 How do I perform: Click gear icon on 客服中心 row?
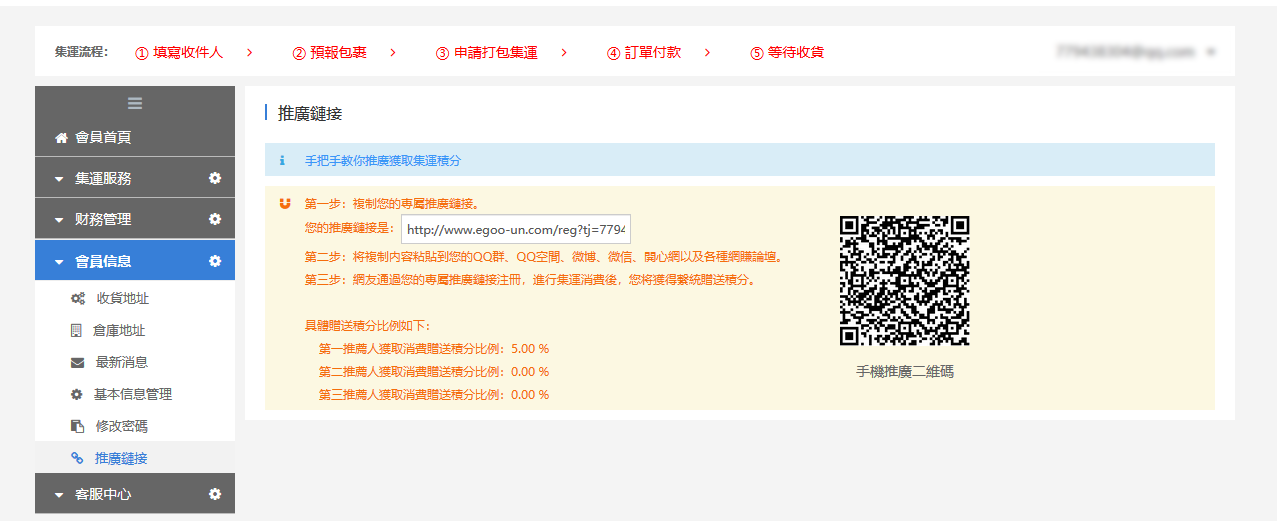click(x=215, y=494)
